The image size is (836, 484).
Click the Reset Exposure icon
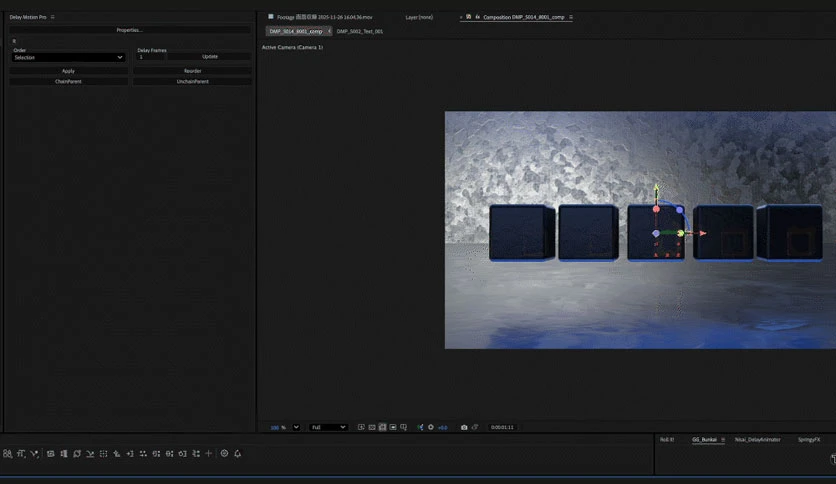click(431, 427)
